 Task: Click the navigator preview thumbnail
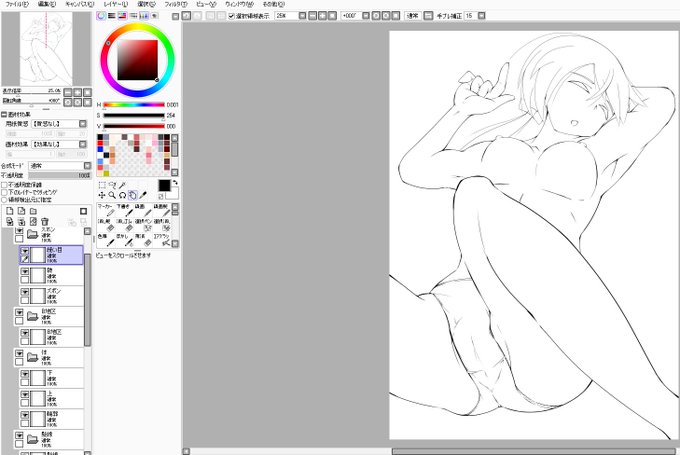pos(46,49)
